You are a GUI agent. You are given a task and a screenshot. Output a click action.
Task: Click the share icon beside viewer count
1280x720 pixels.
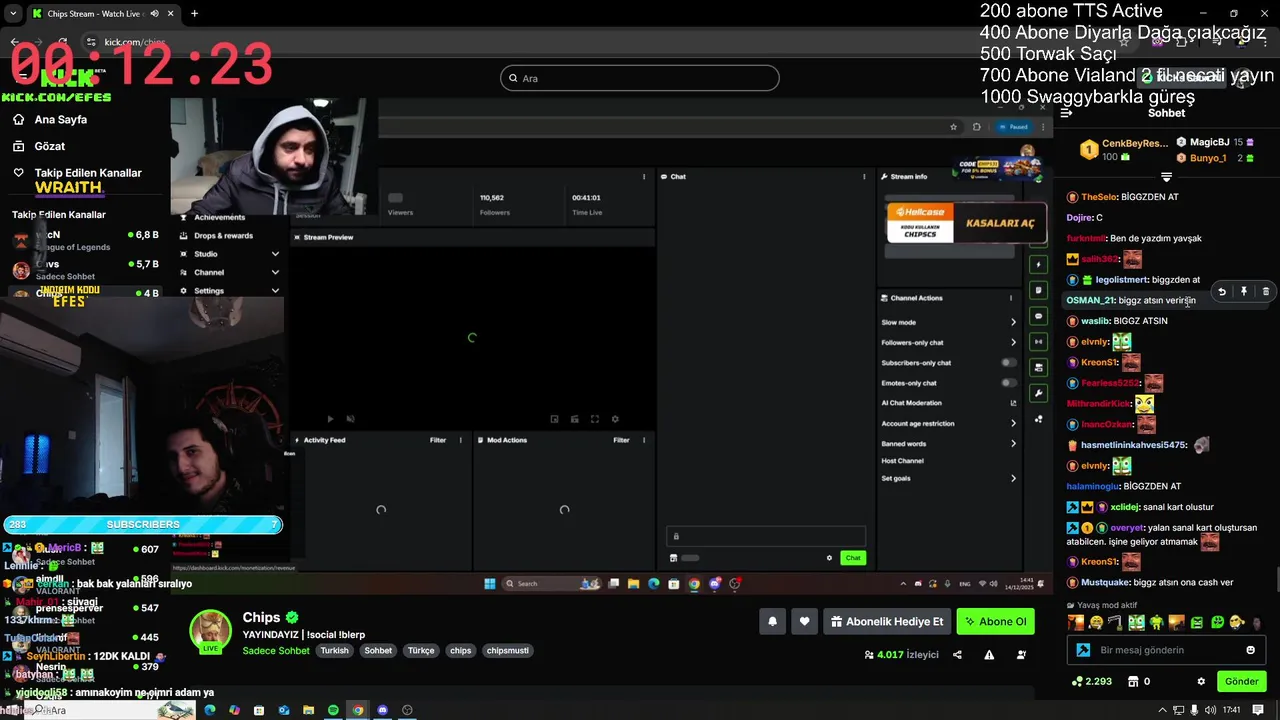click(957, 655)
